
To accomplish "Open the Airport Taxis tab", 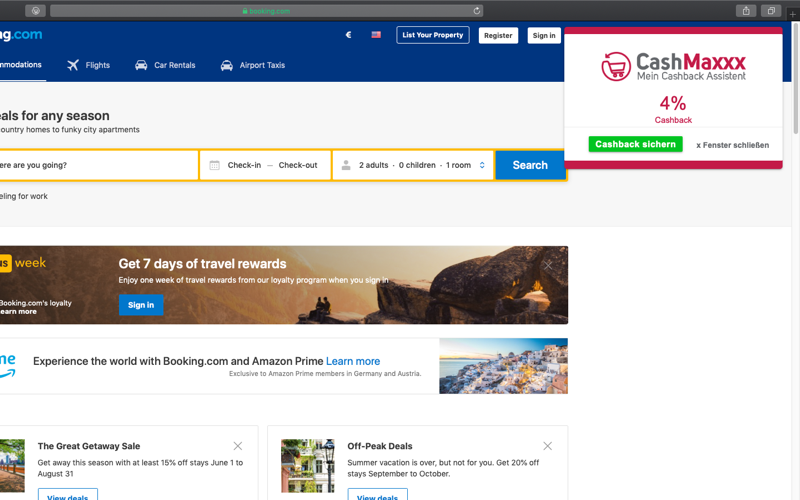I will tap(253, 65).
